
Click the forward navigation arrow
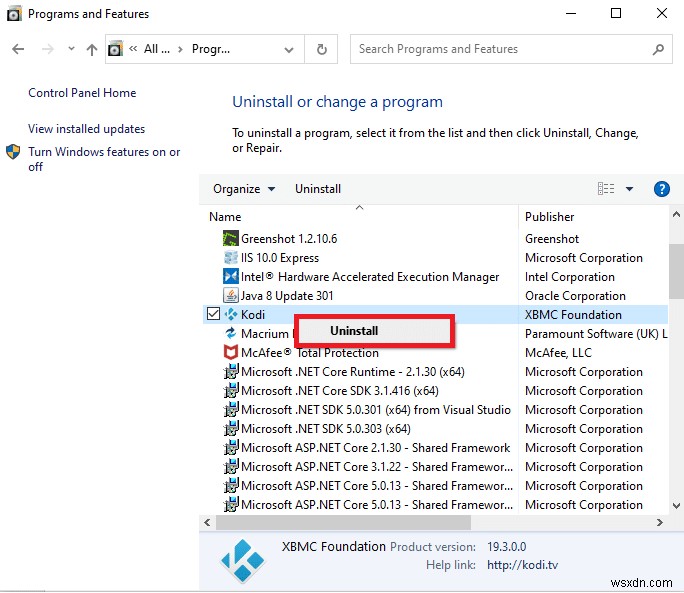(x=48, y=49)
